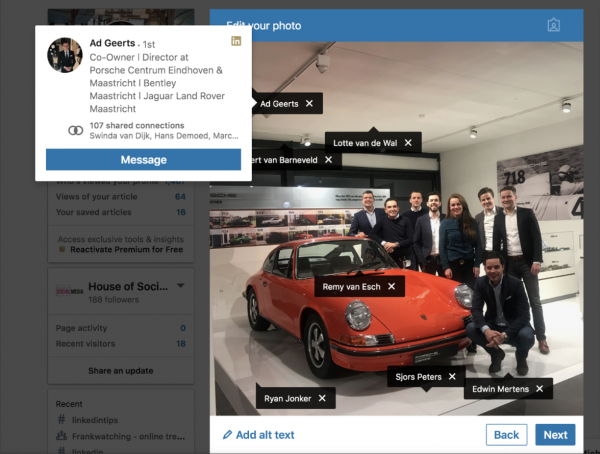Select the Remy van Esch tag label
The image size is (600, 454).
click(x=351, y=287)
